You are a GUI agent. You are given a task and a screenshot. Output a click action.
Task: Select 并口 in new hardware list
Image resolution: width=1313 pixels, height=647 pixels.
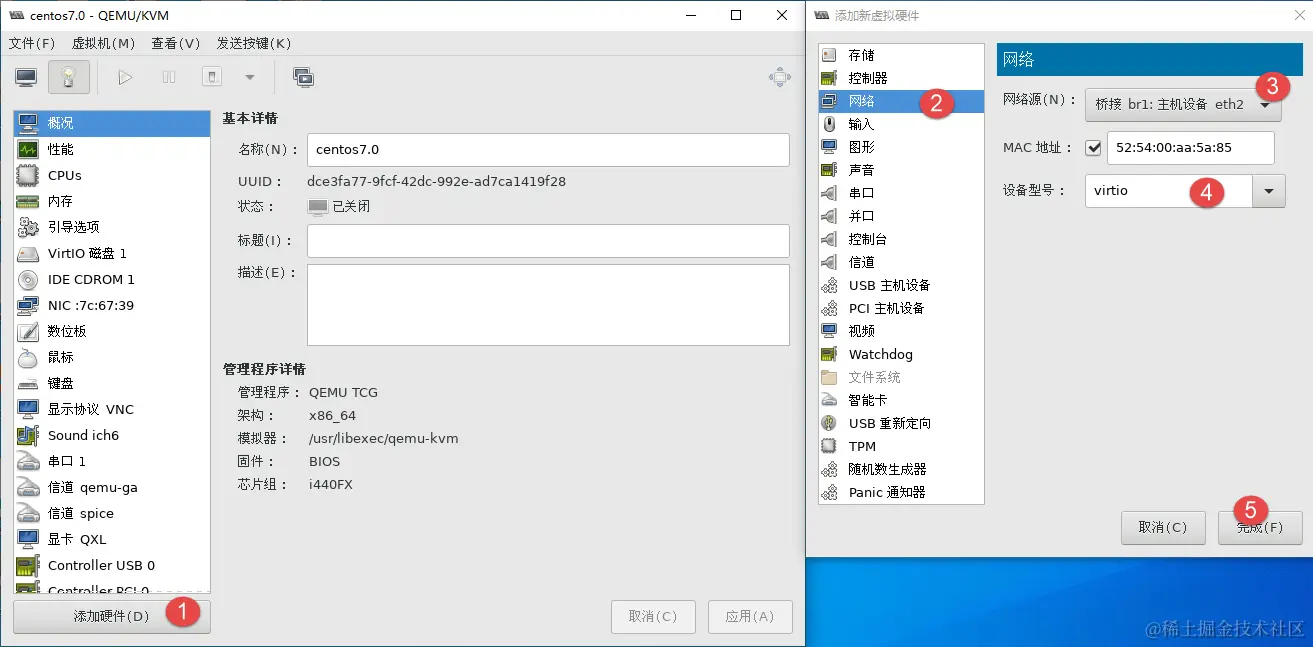(x=901, y=216)
